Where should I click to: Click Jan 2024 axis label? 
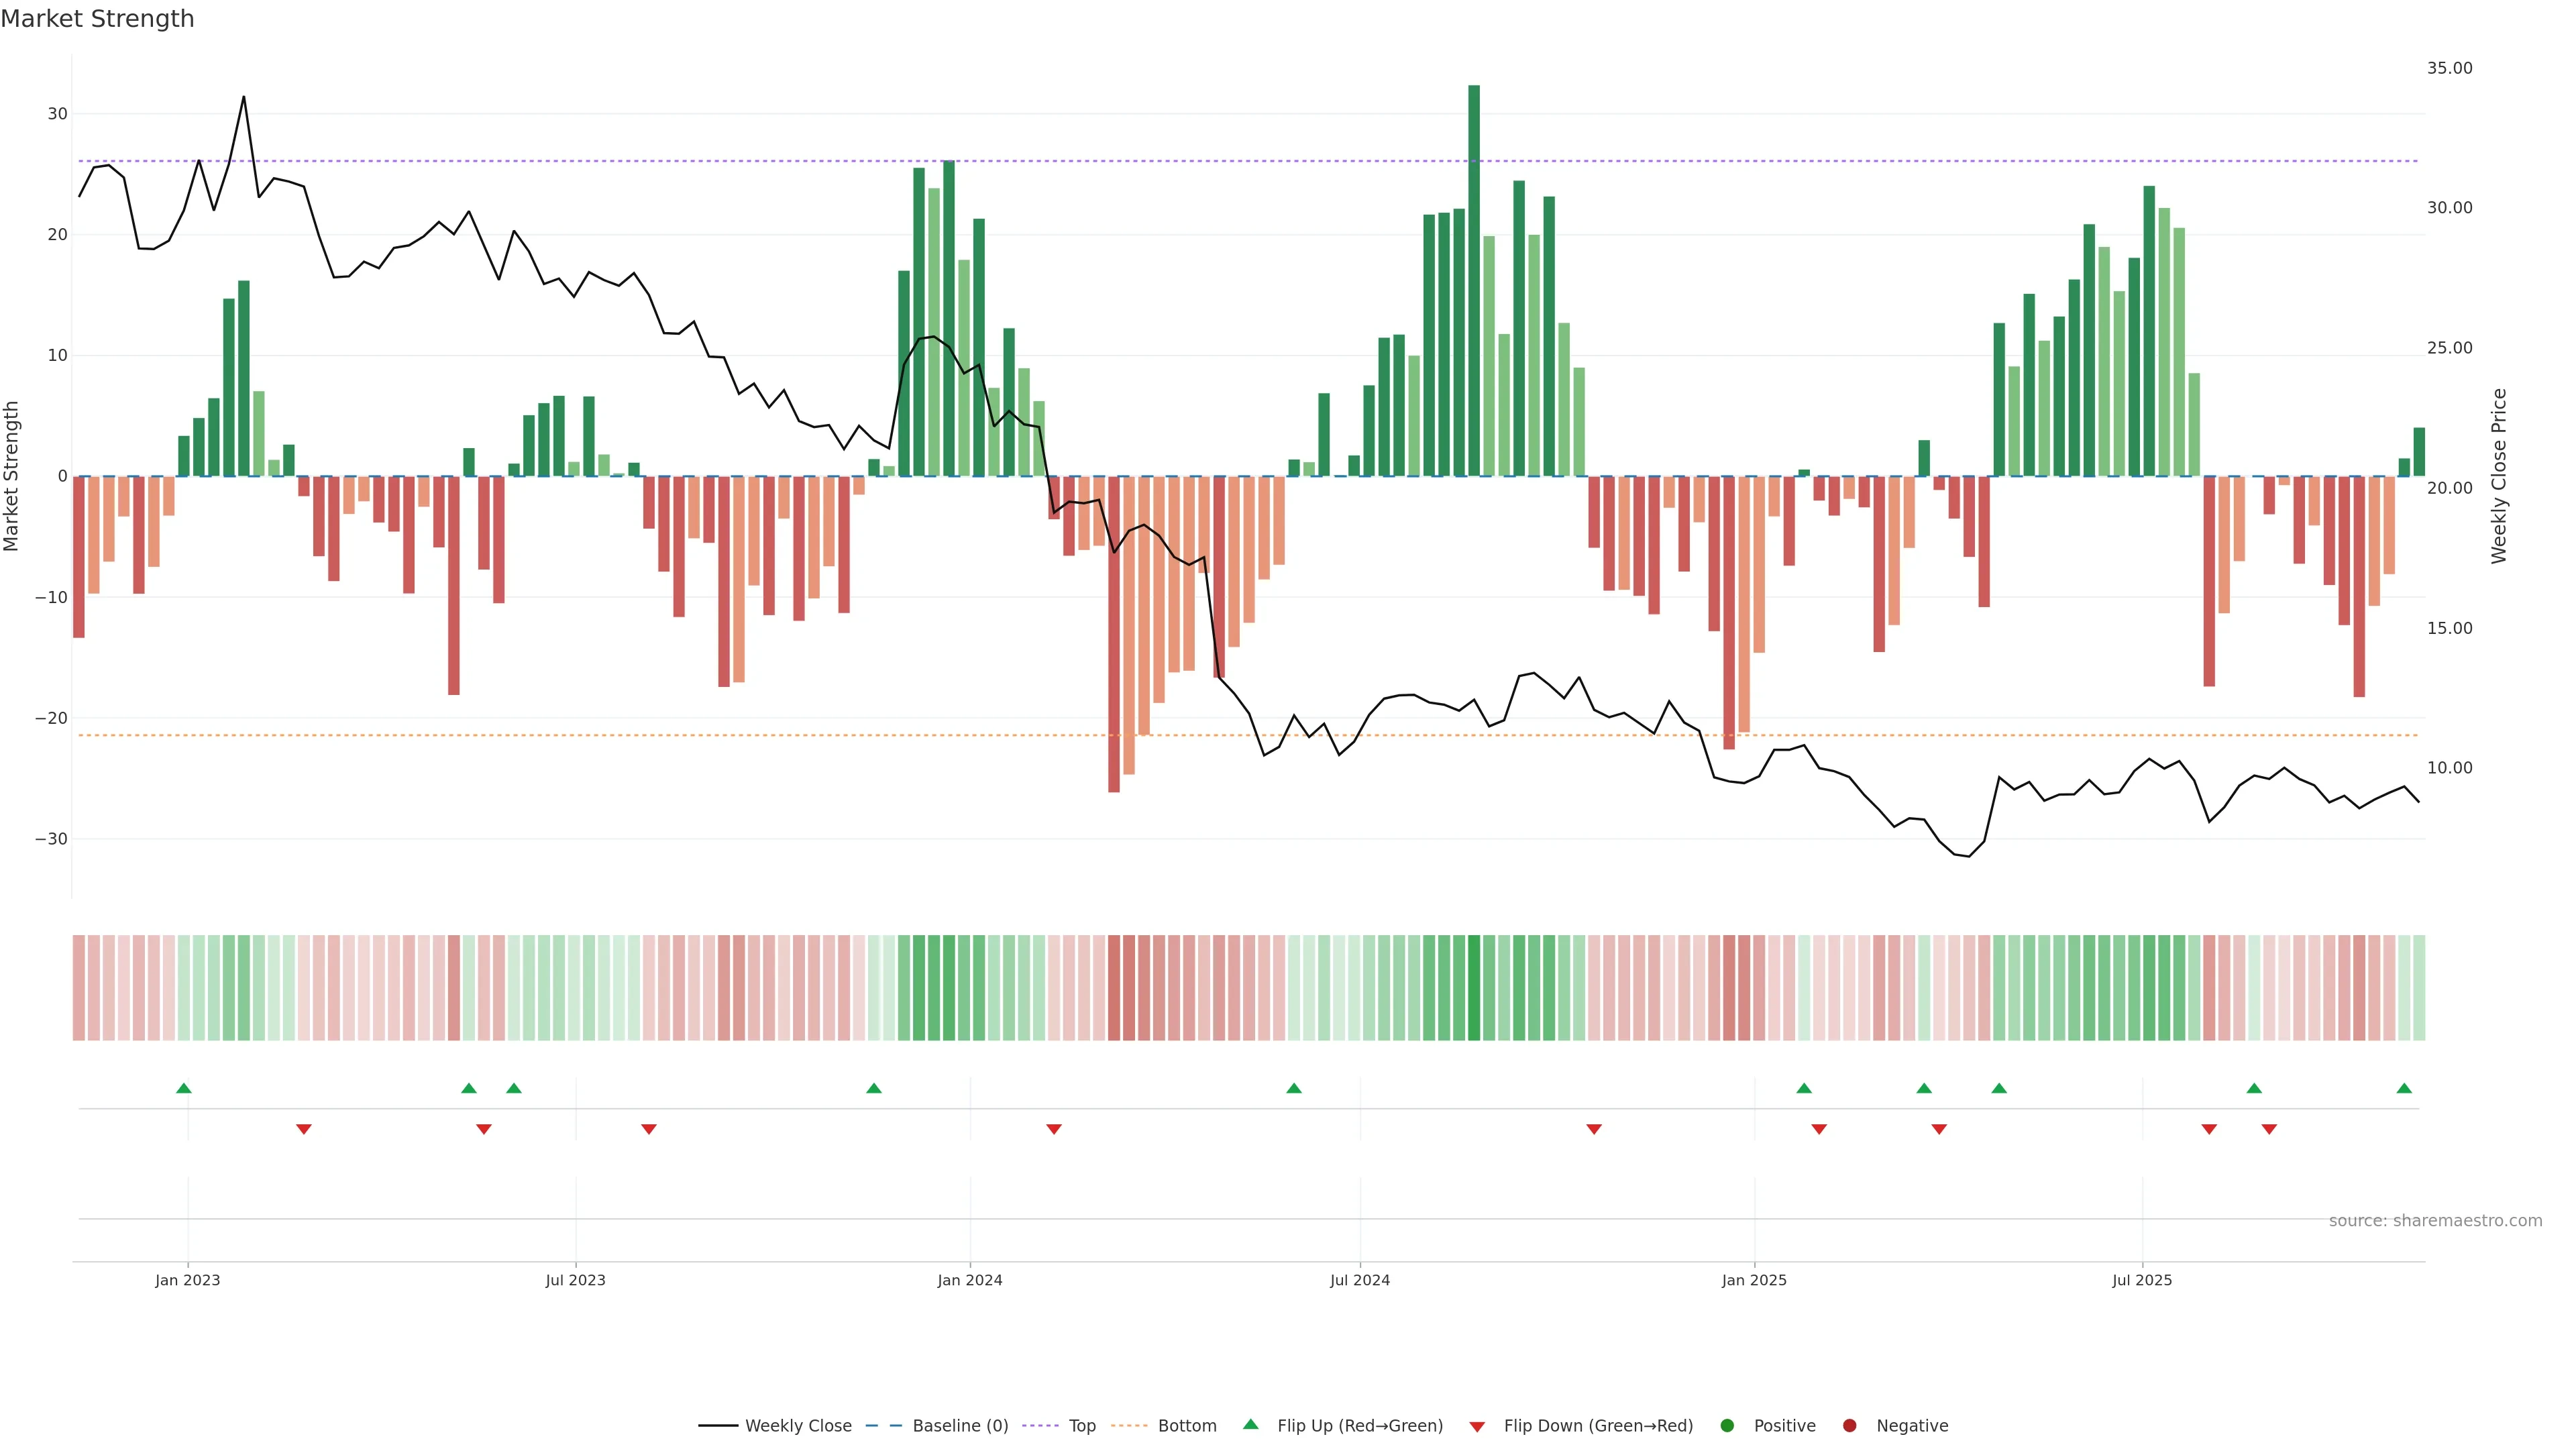[x=970, y=1280]
